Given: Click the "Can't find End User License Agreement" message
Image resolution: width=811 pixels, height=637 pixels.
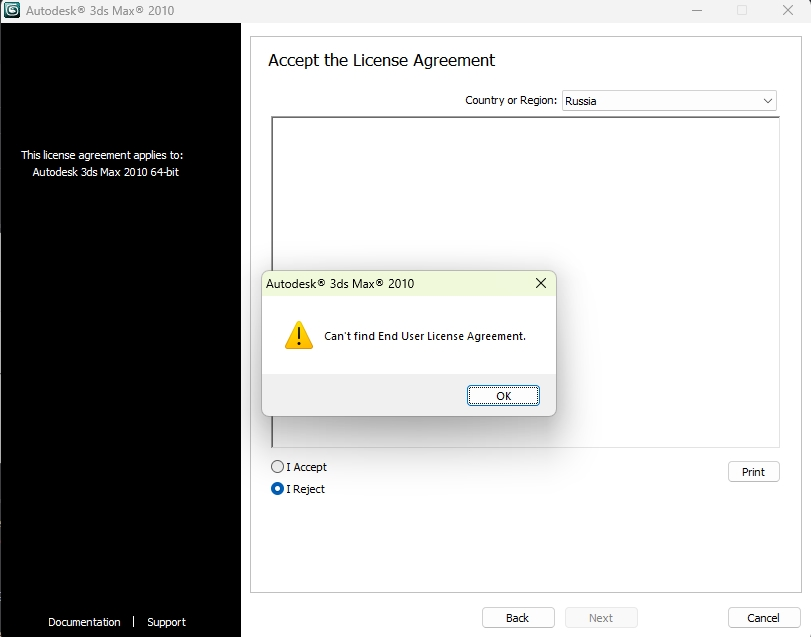Looking at the screenshot, I should click(425, 336).
